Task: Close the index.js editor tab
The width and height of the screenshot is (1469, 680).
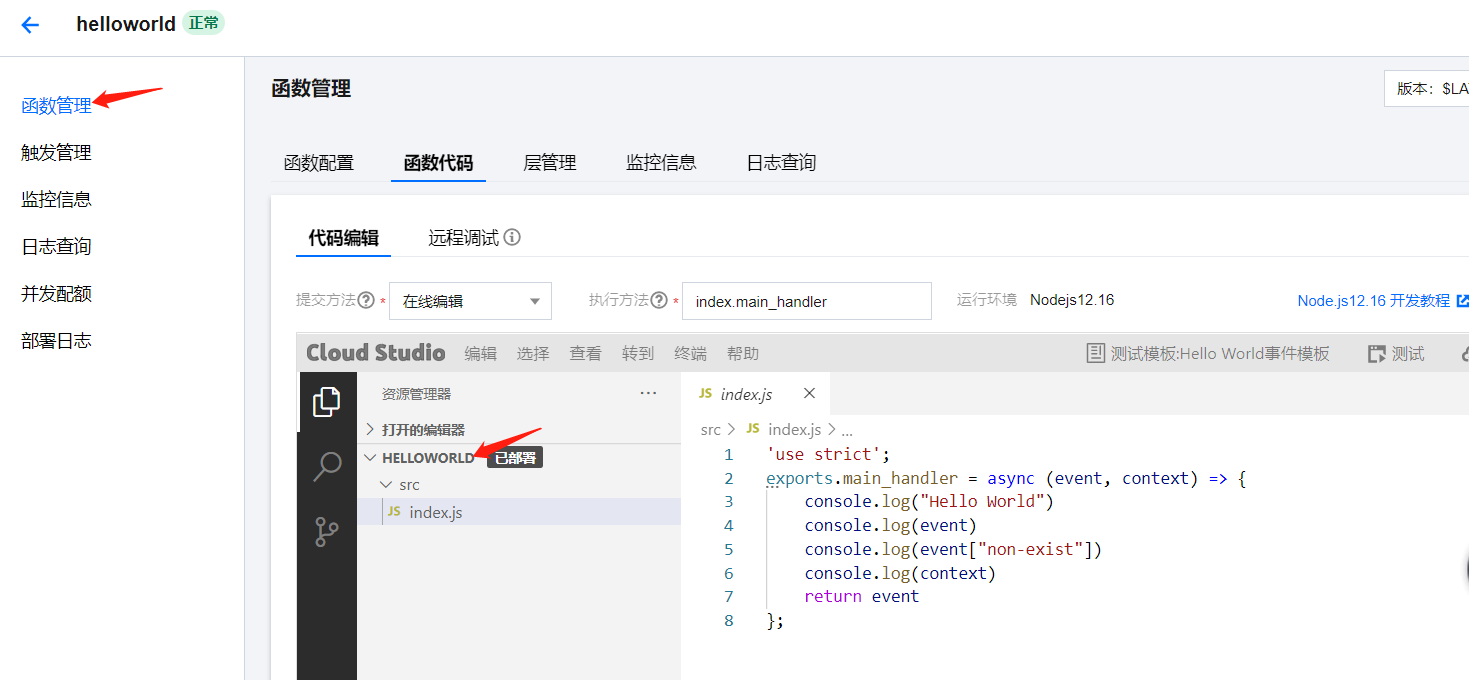Action: [810, 393]
